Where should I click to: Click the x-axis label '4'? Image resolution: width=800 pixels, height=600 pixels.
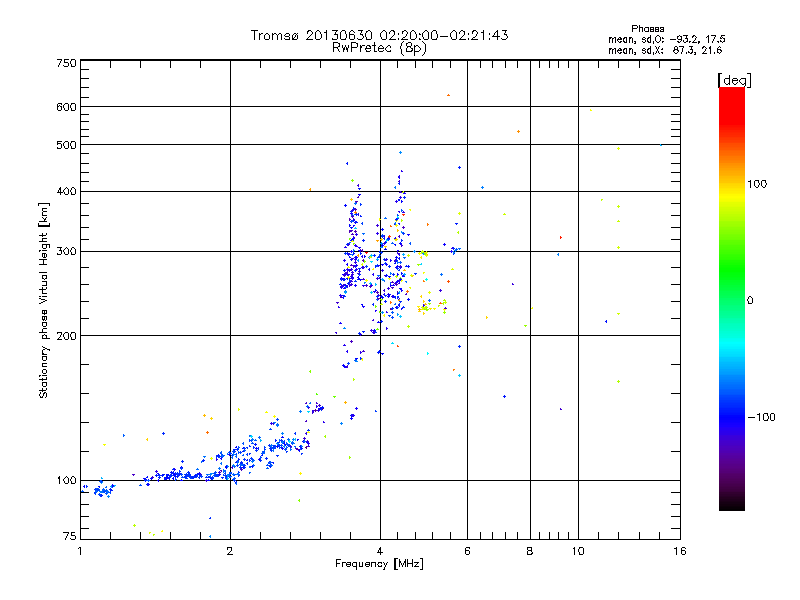click(x=380, y=551)
